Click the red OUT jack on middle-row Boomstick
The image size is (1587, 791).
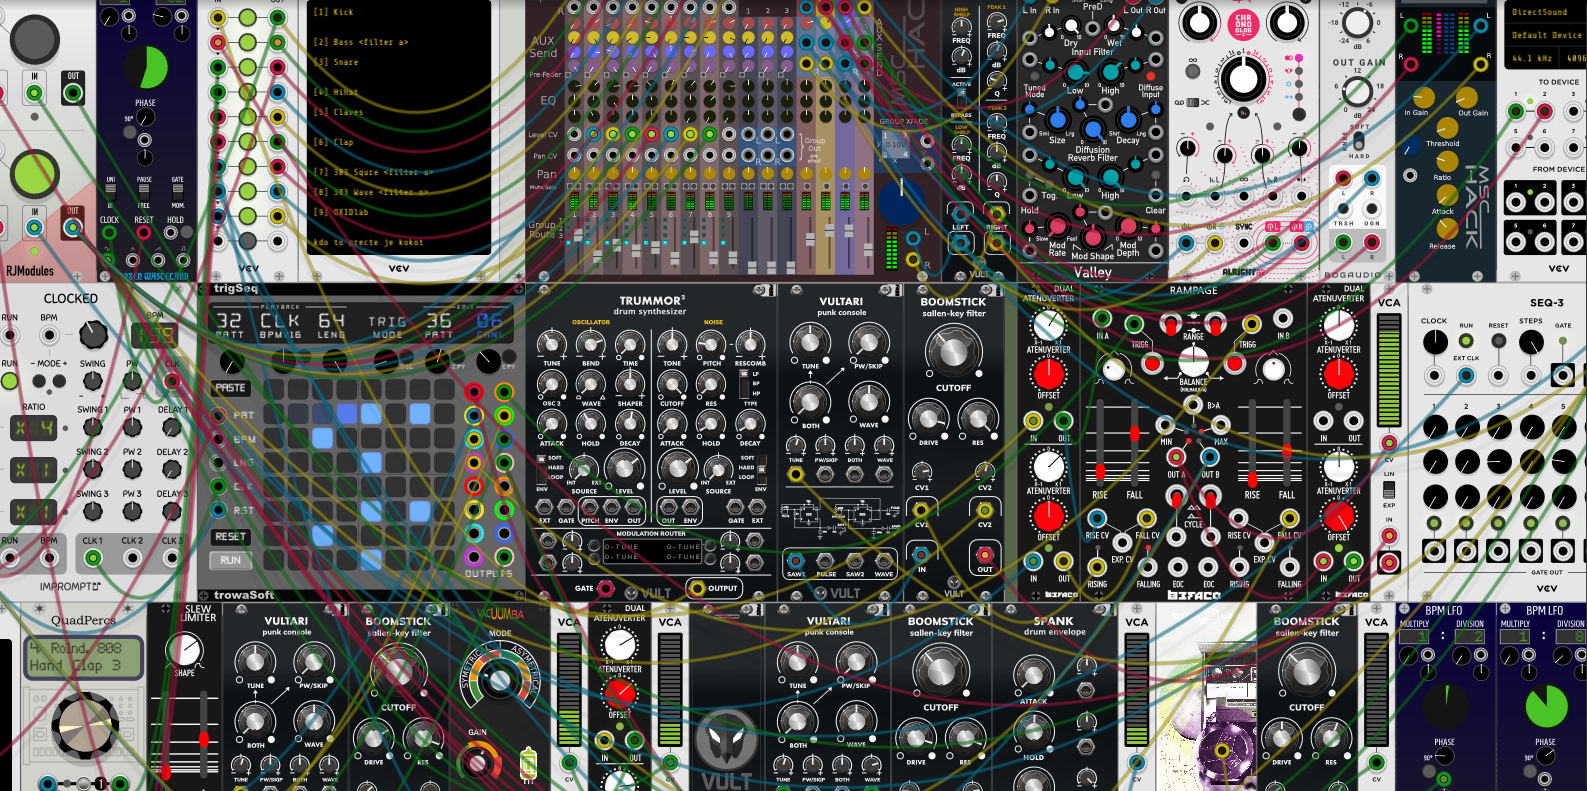pyautogui.click(x=985, y=554)
